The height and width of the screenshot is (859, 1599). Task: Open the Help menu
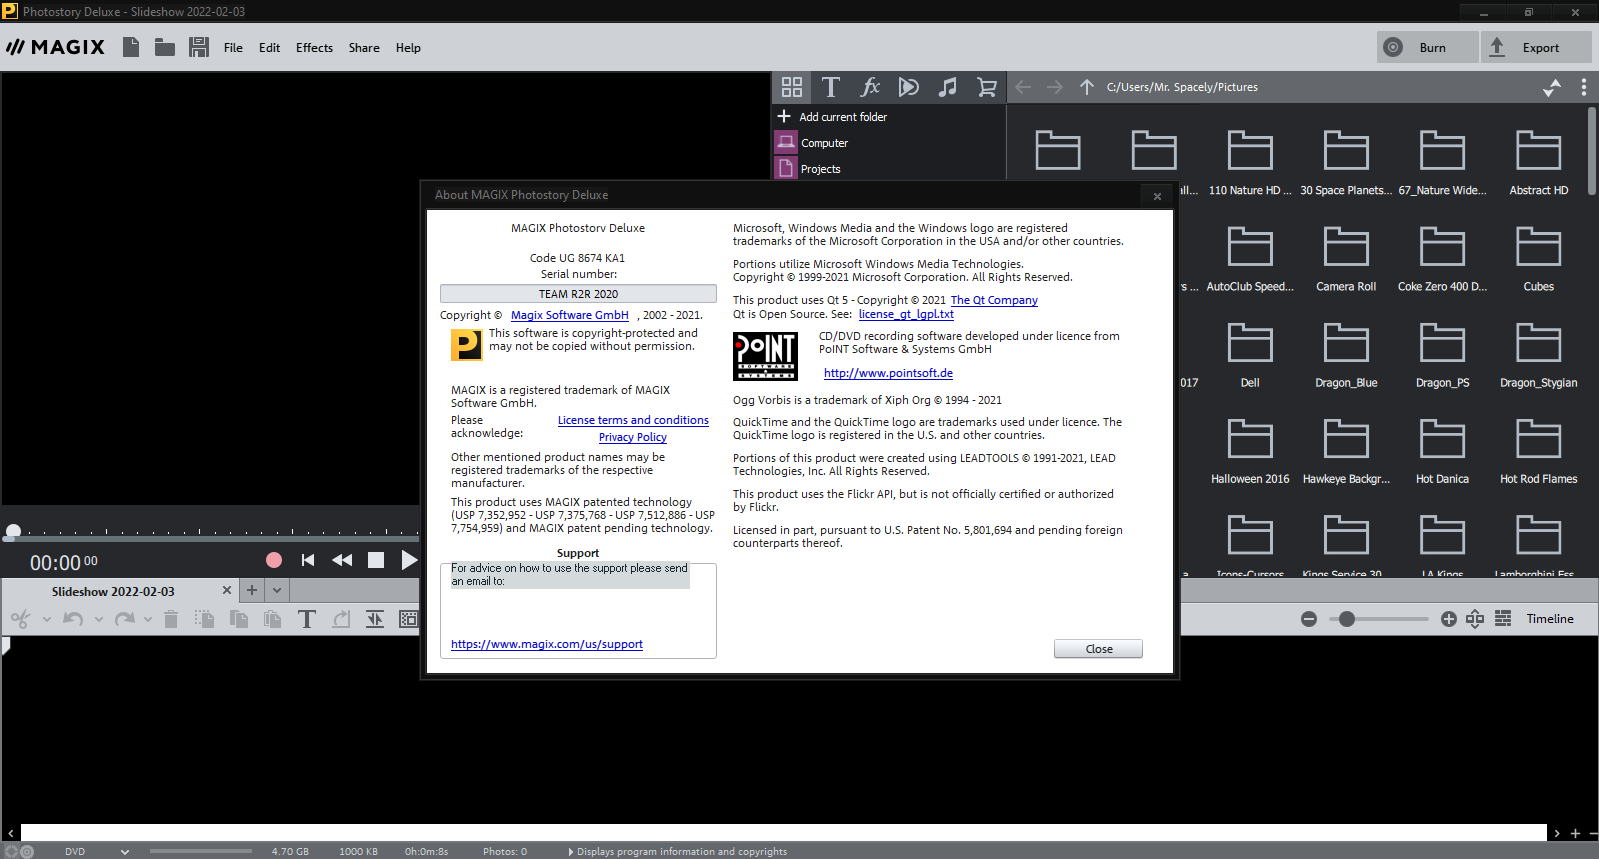pos(408,48)
